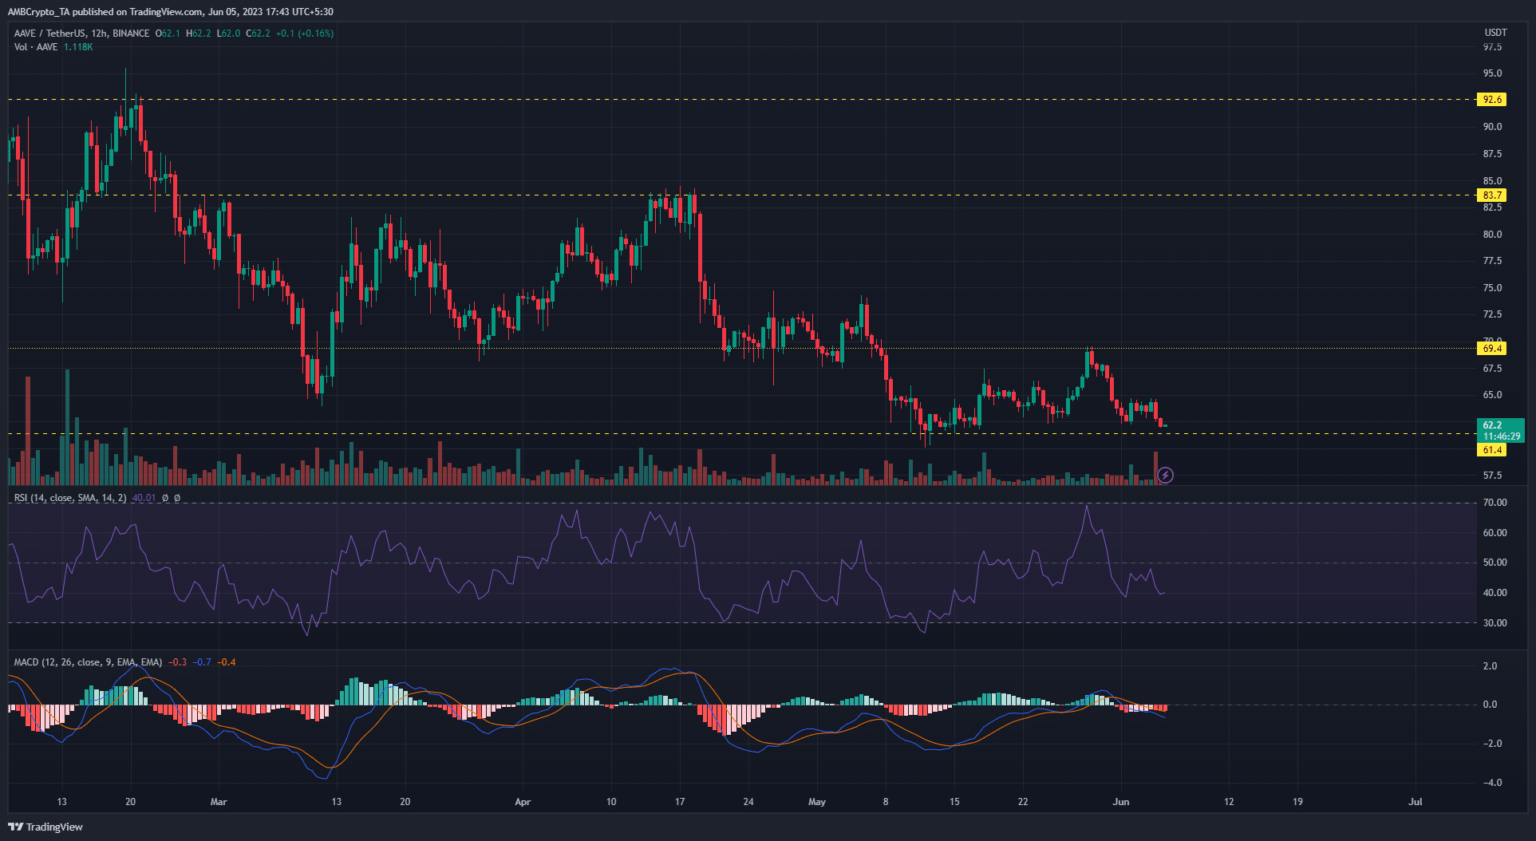Open the AAVE / TetherUS symbol legend
Image resolution: width=1536 pixels, height=841 pixels.
click(x=81, y=33)
